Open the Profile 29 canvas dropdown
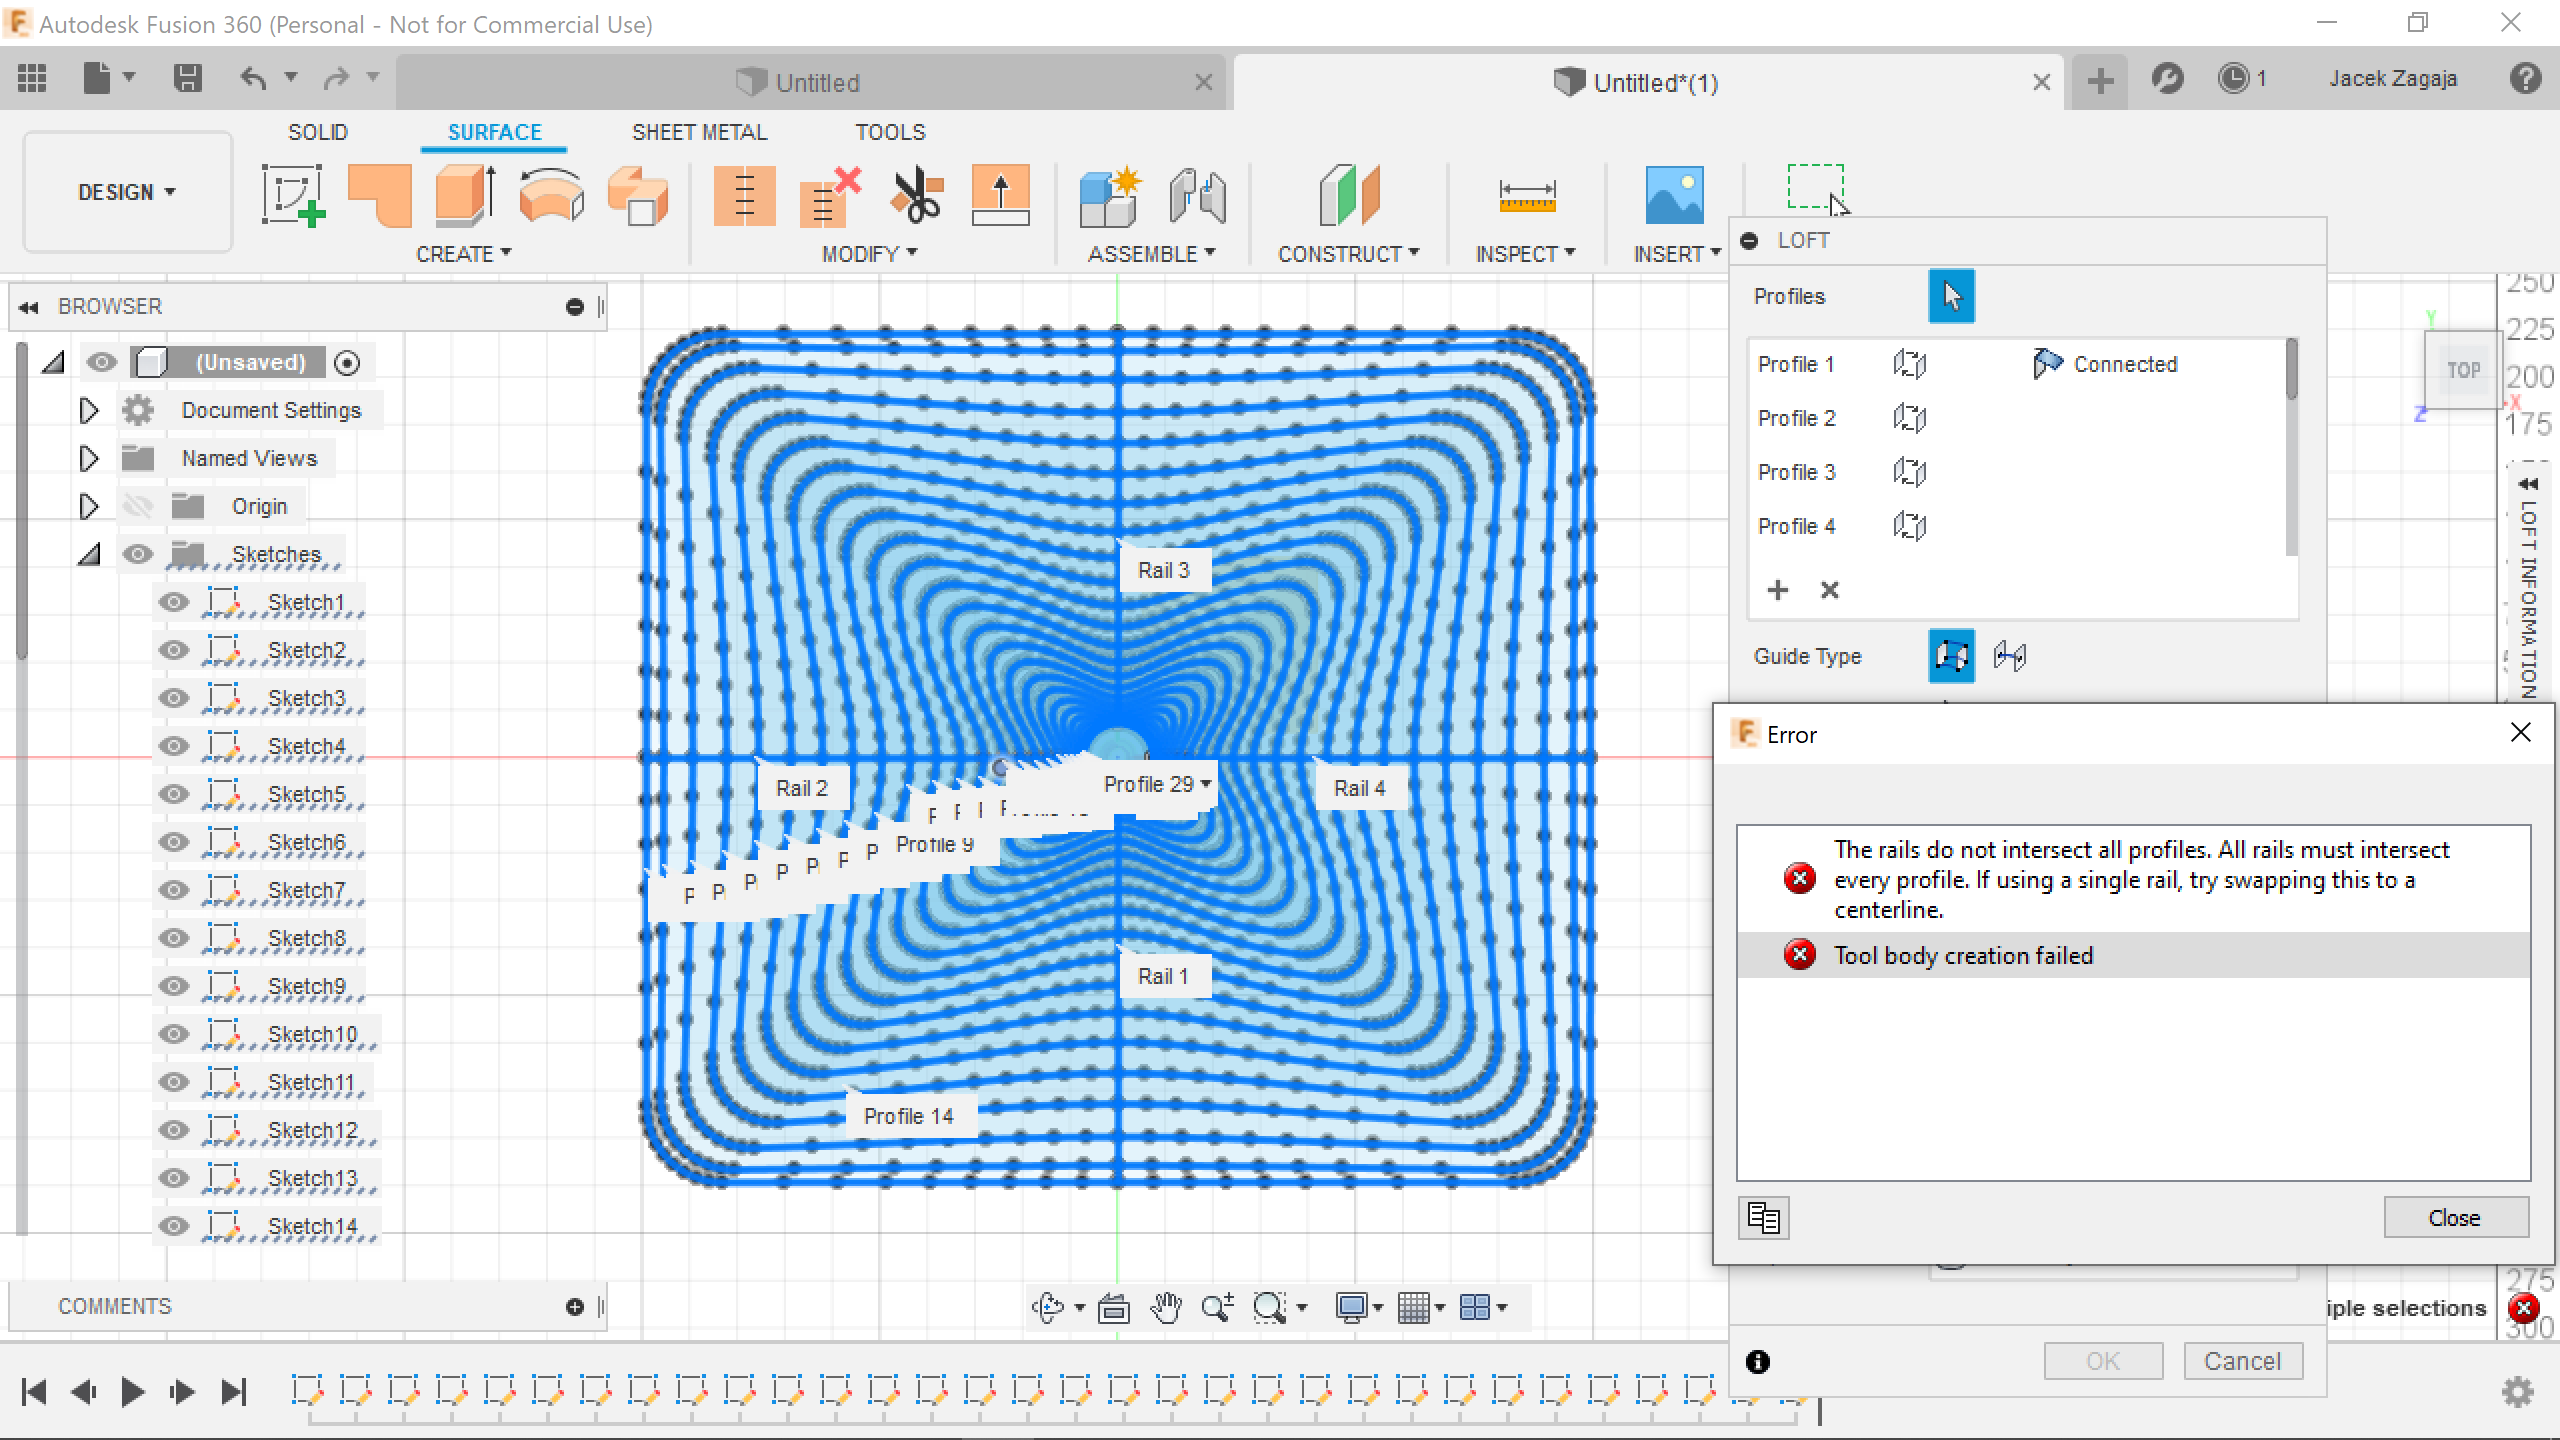The width and height of the screenshot is (2560, 1440). (x=1206, y=784)
